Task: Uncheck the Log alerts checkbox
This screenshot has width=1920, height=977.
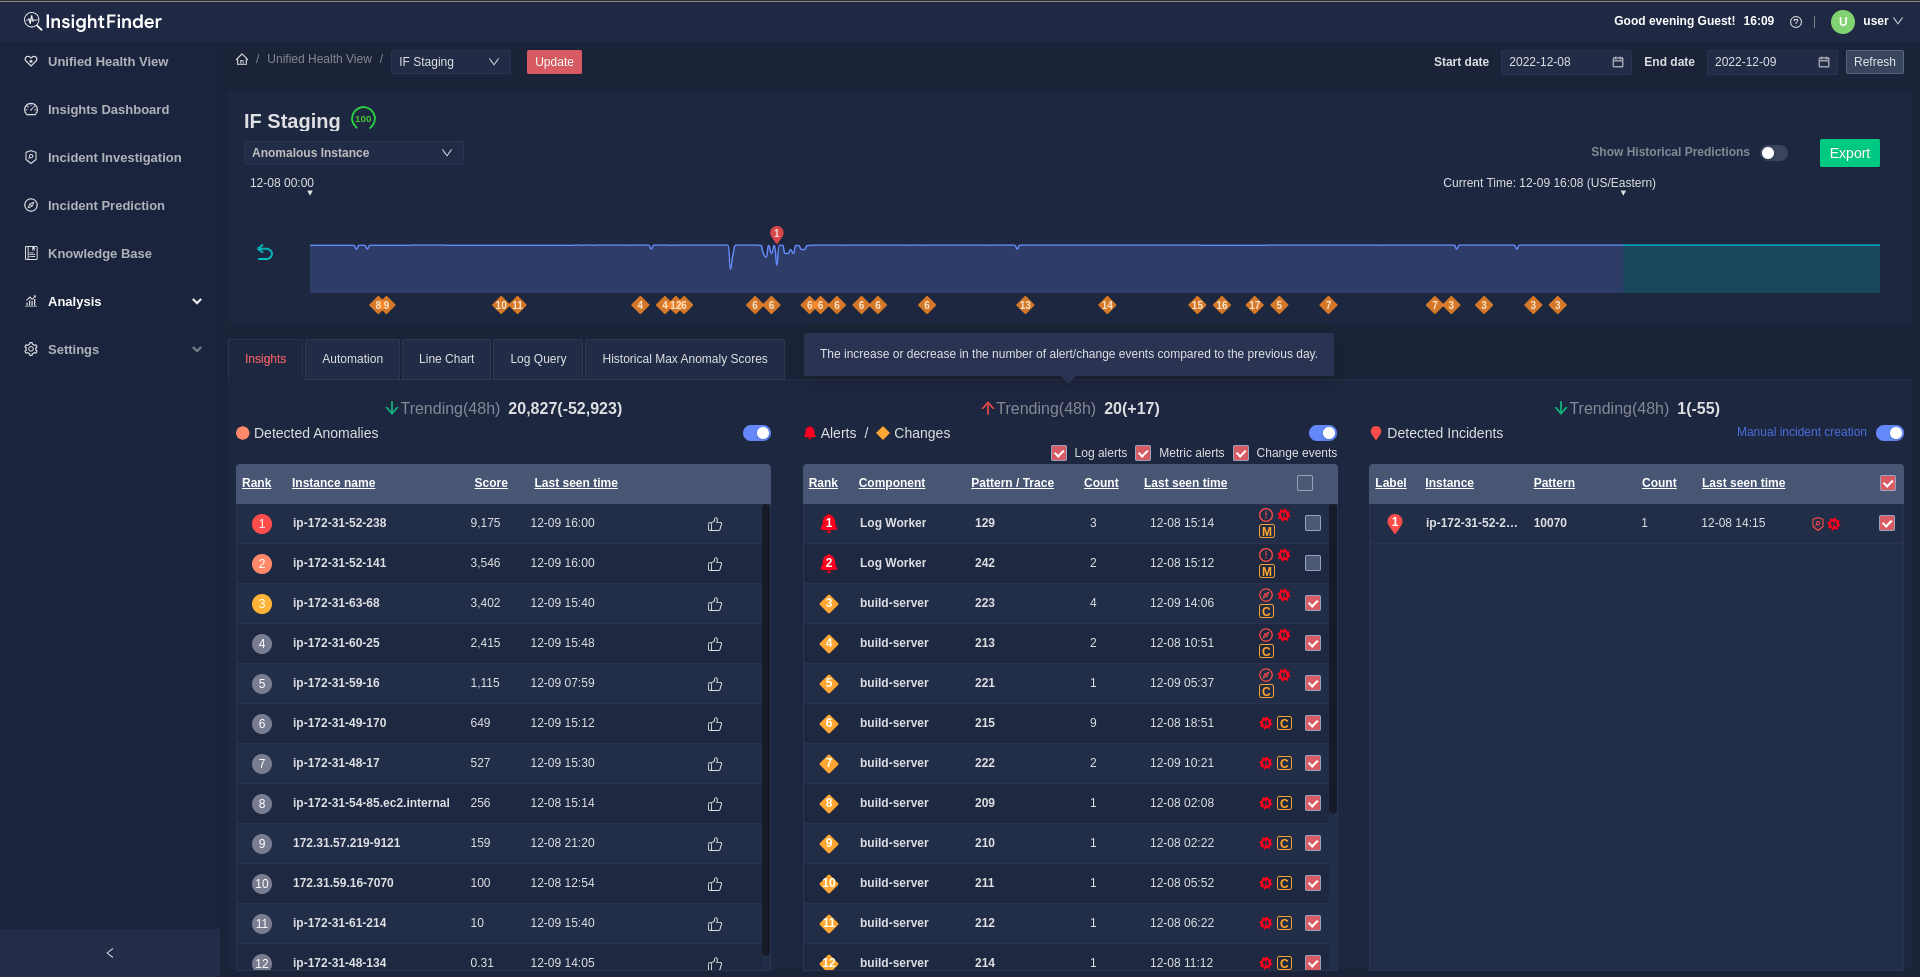Action: pos(1059,453)
